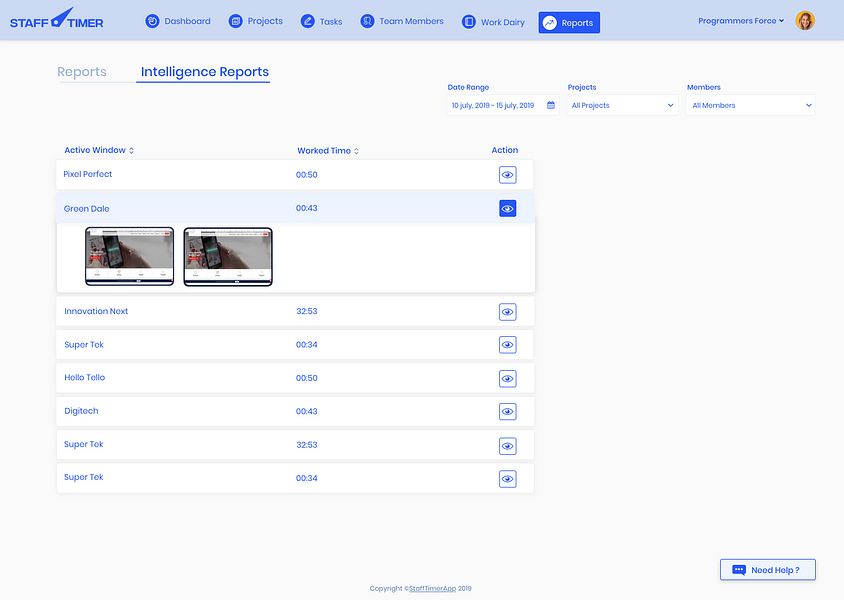Click the Need Help? button
844x600 pixels.
click(x=768, y=569)
